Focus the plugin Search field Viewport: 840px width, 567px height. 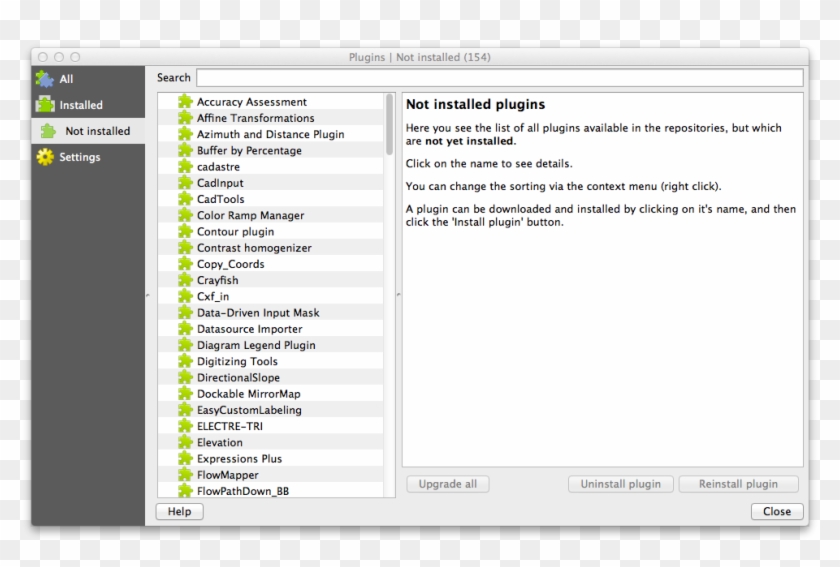tap(500, 77)
